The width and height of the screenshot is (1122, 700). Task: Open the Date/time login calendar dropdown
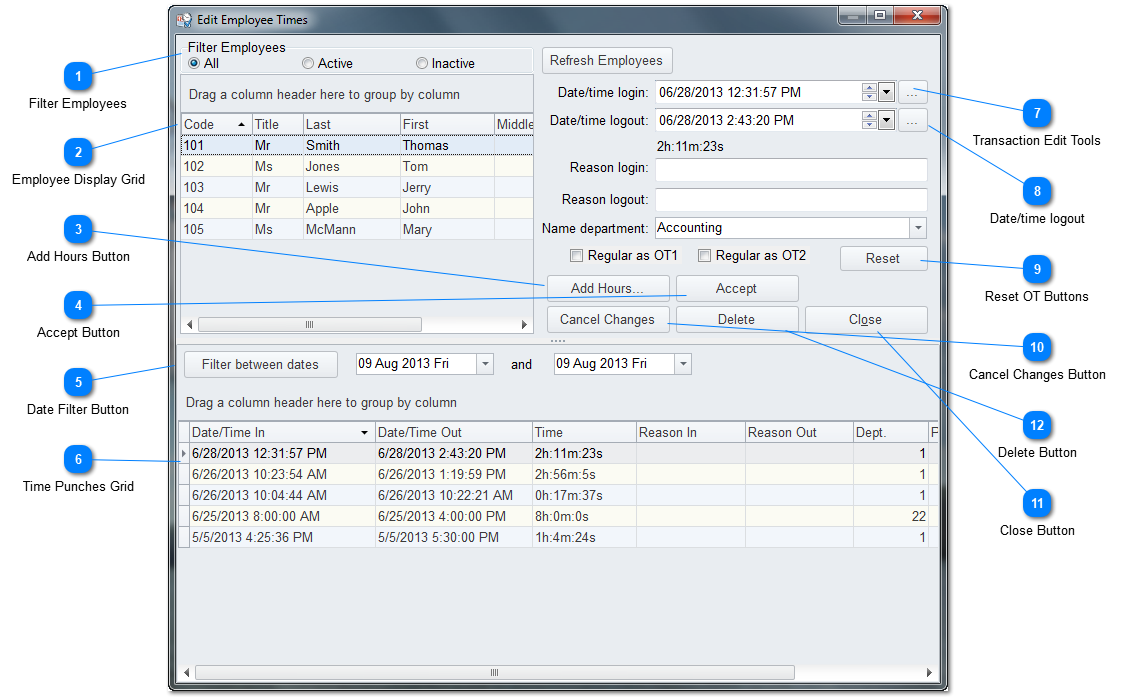pyautogui.click(x=886, y=93)
